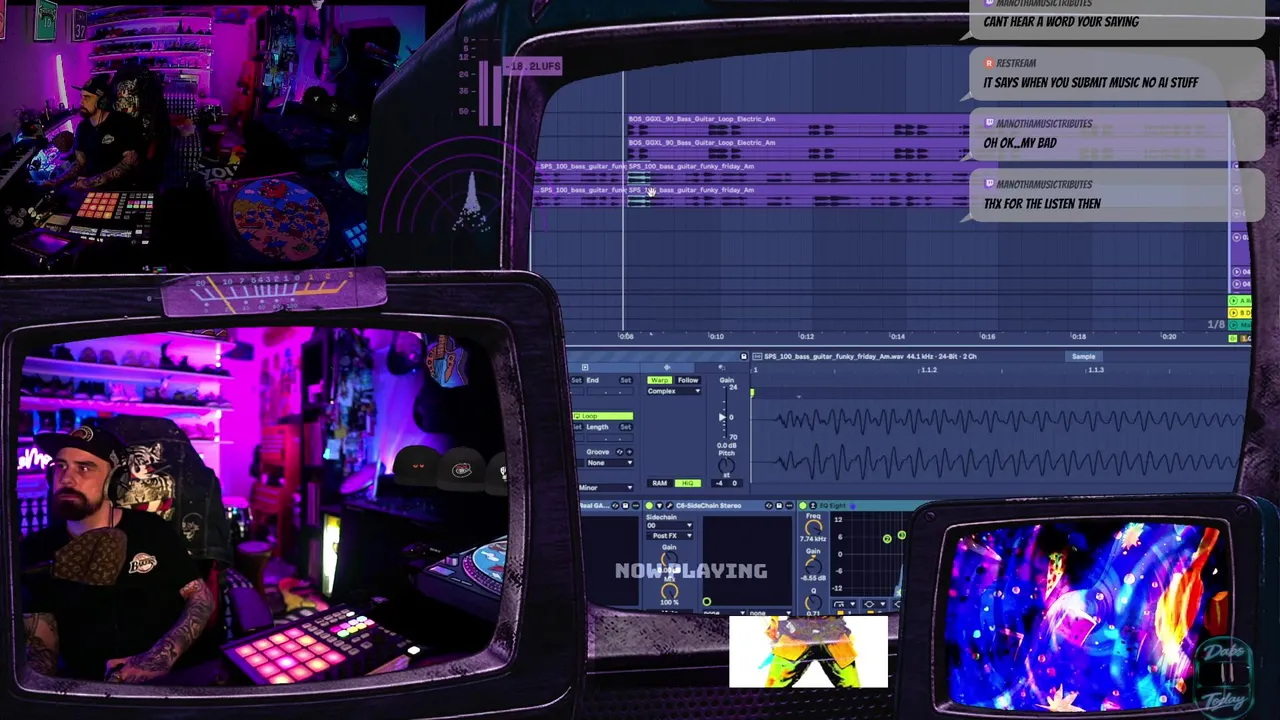Open left 'none' dropdown under C6-SideChain
Screen dimensions: 1280x720
coord(725,613)
